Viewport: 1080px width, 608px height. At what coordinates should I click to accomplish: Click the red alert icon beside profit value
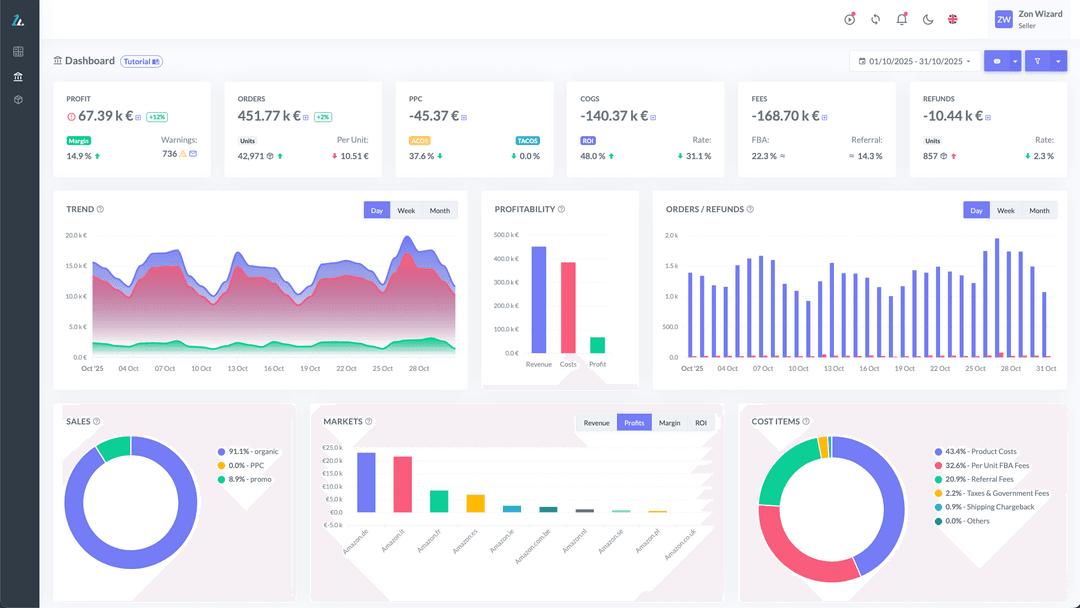[71, 117]
